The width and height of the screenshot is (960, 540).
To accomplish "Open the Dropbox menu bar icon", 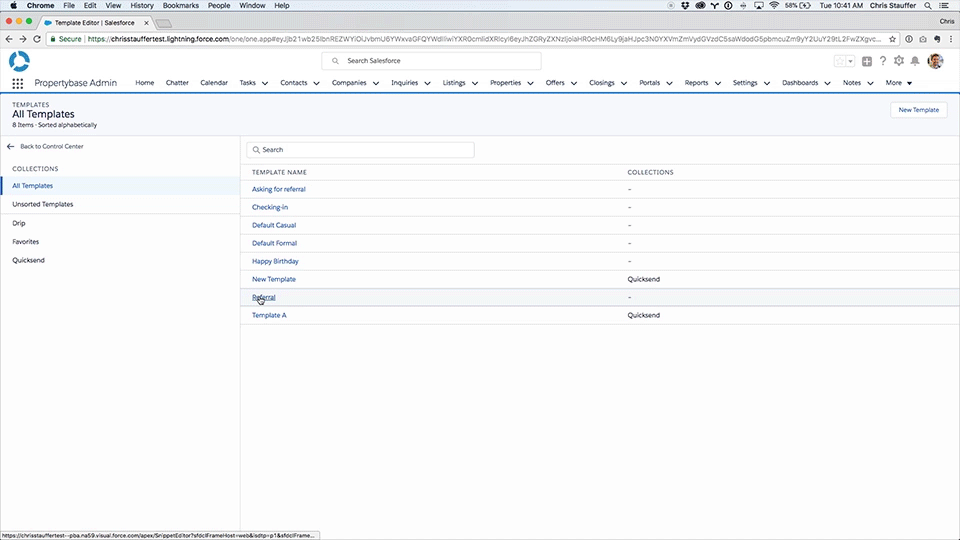I will pos(685,6).
